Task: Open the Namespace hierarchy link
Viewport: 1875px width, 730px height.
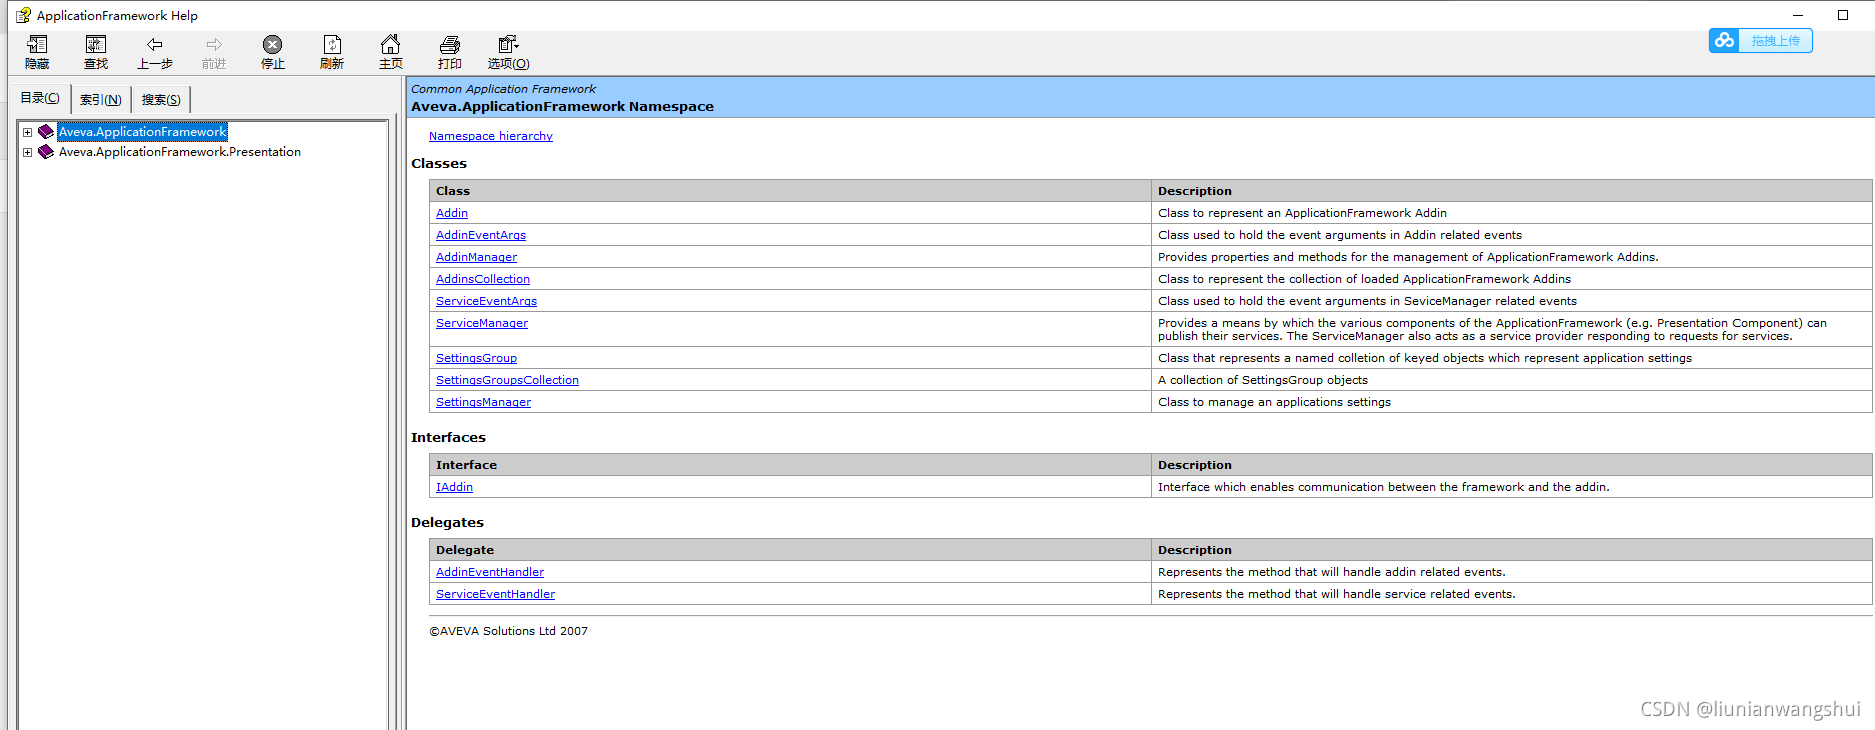Action: point(490,136)
